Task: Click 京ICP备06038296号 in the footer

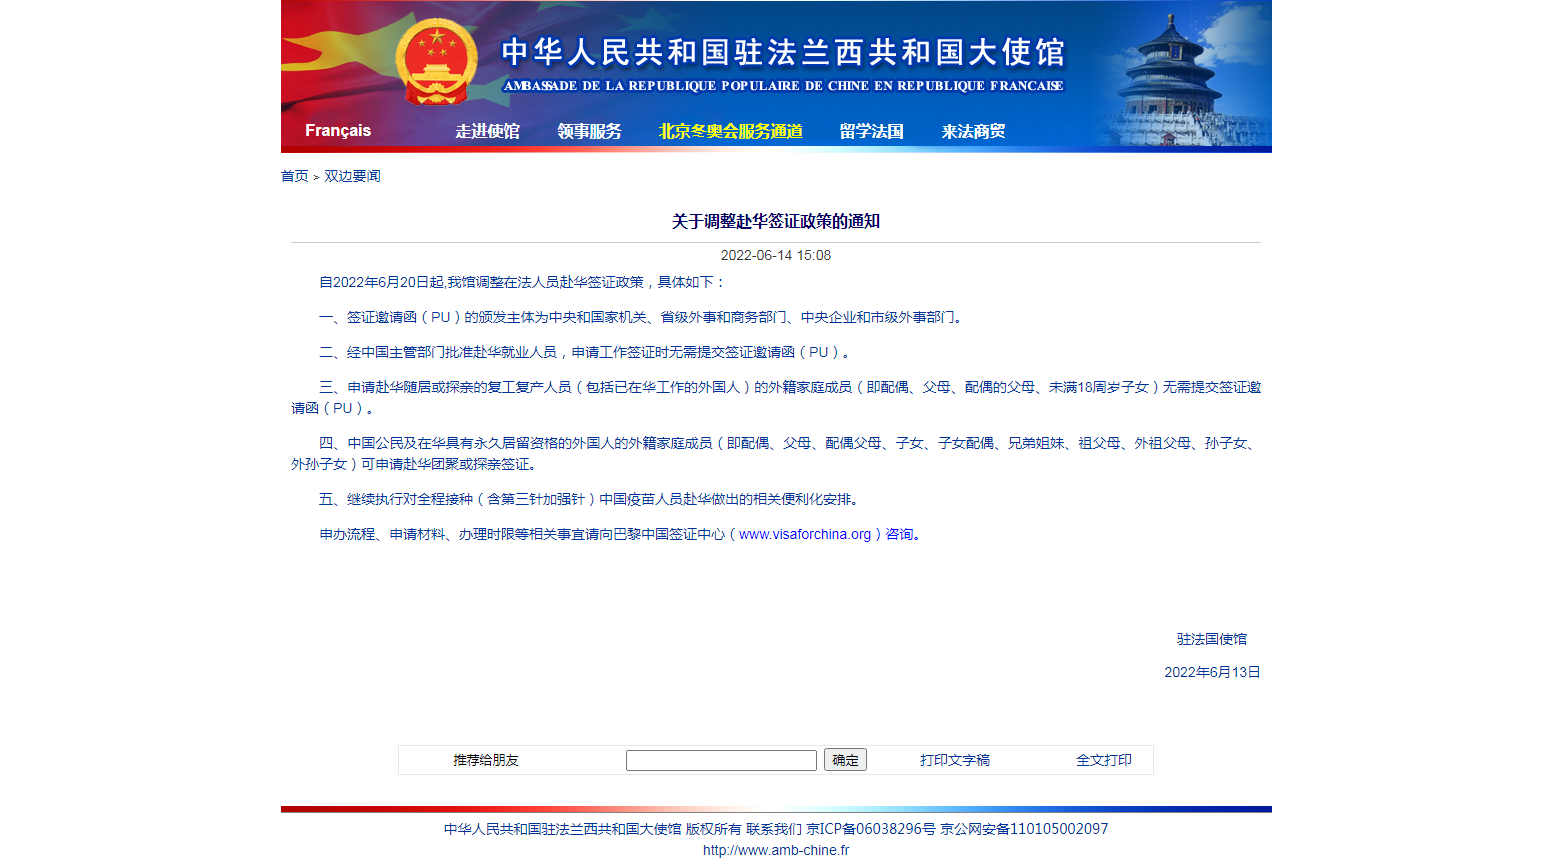Action: point(871,829)
